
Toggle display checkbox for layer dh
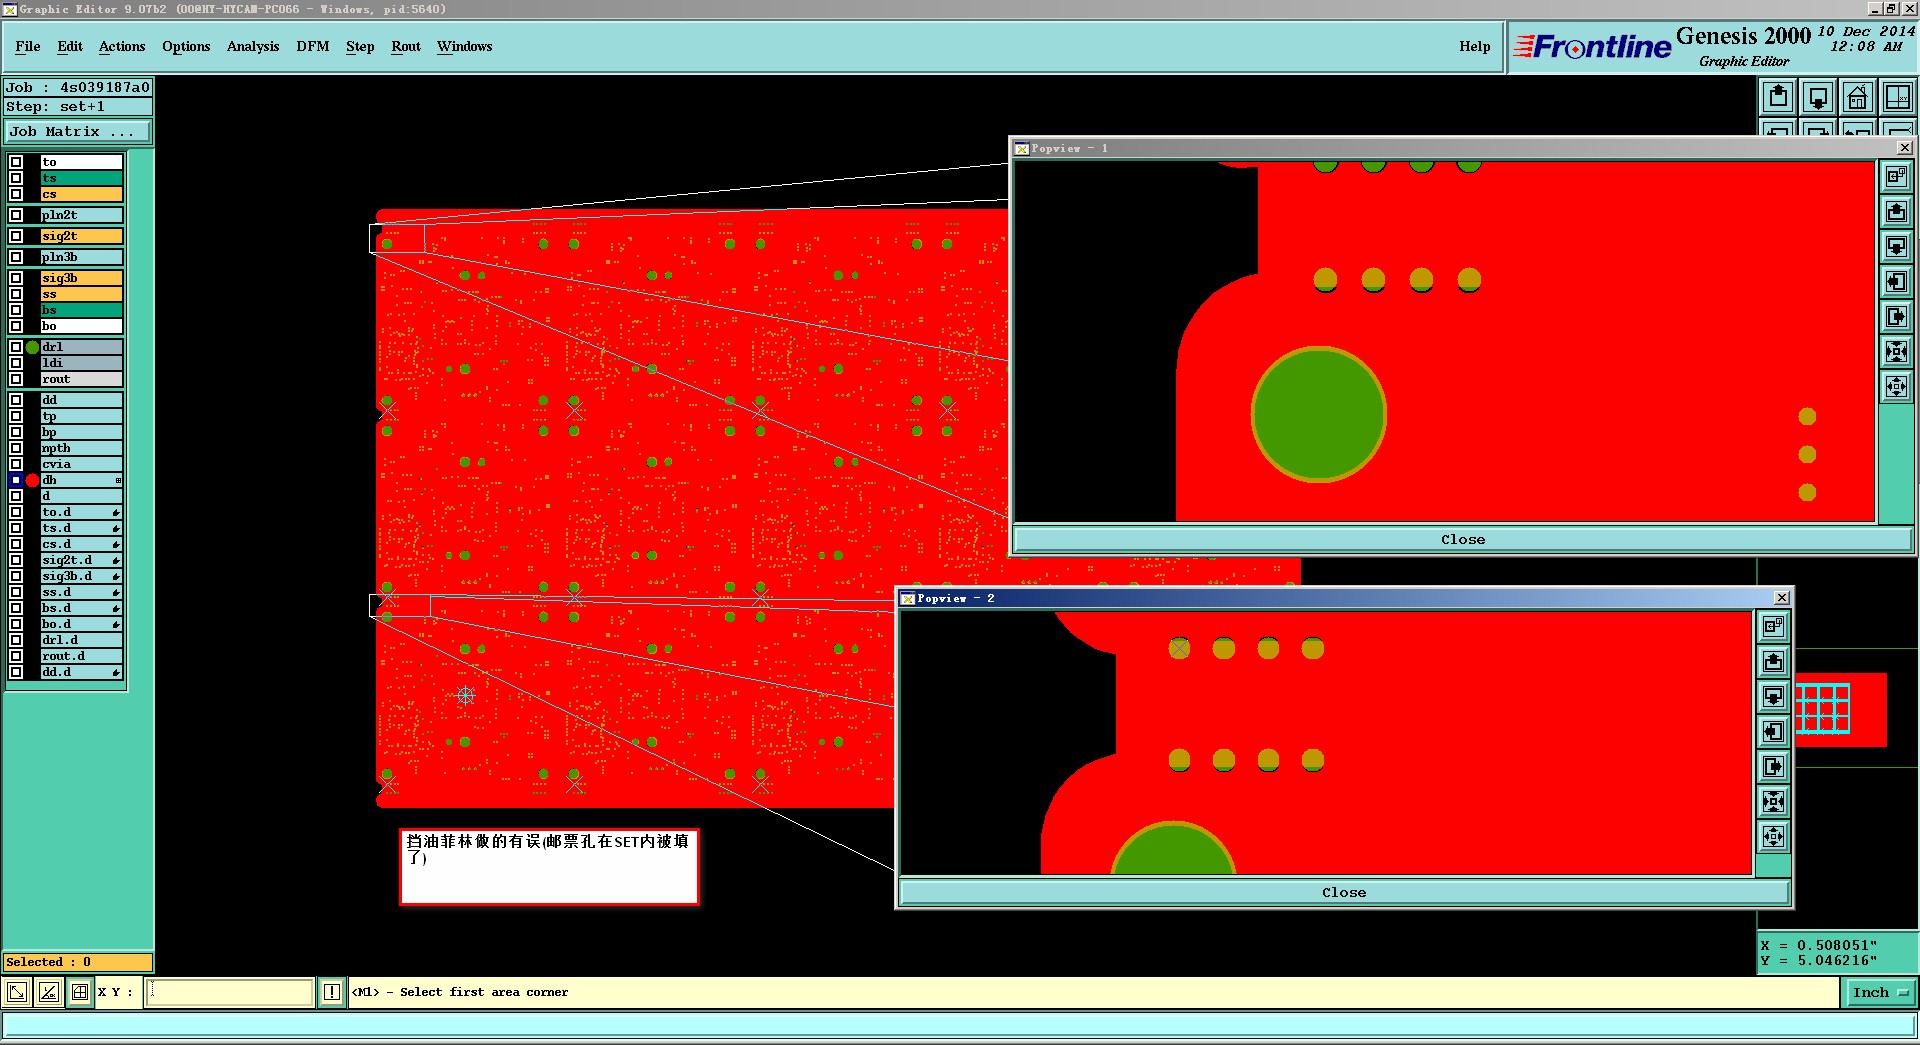[16, 480]
